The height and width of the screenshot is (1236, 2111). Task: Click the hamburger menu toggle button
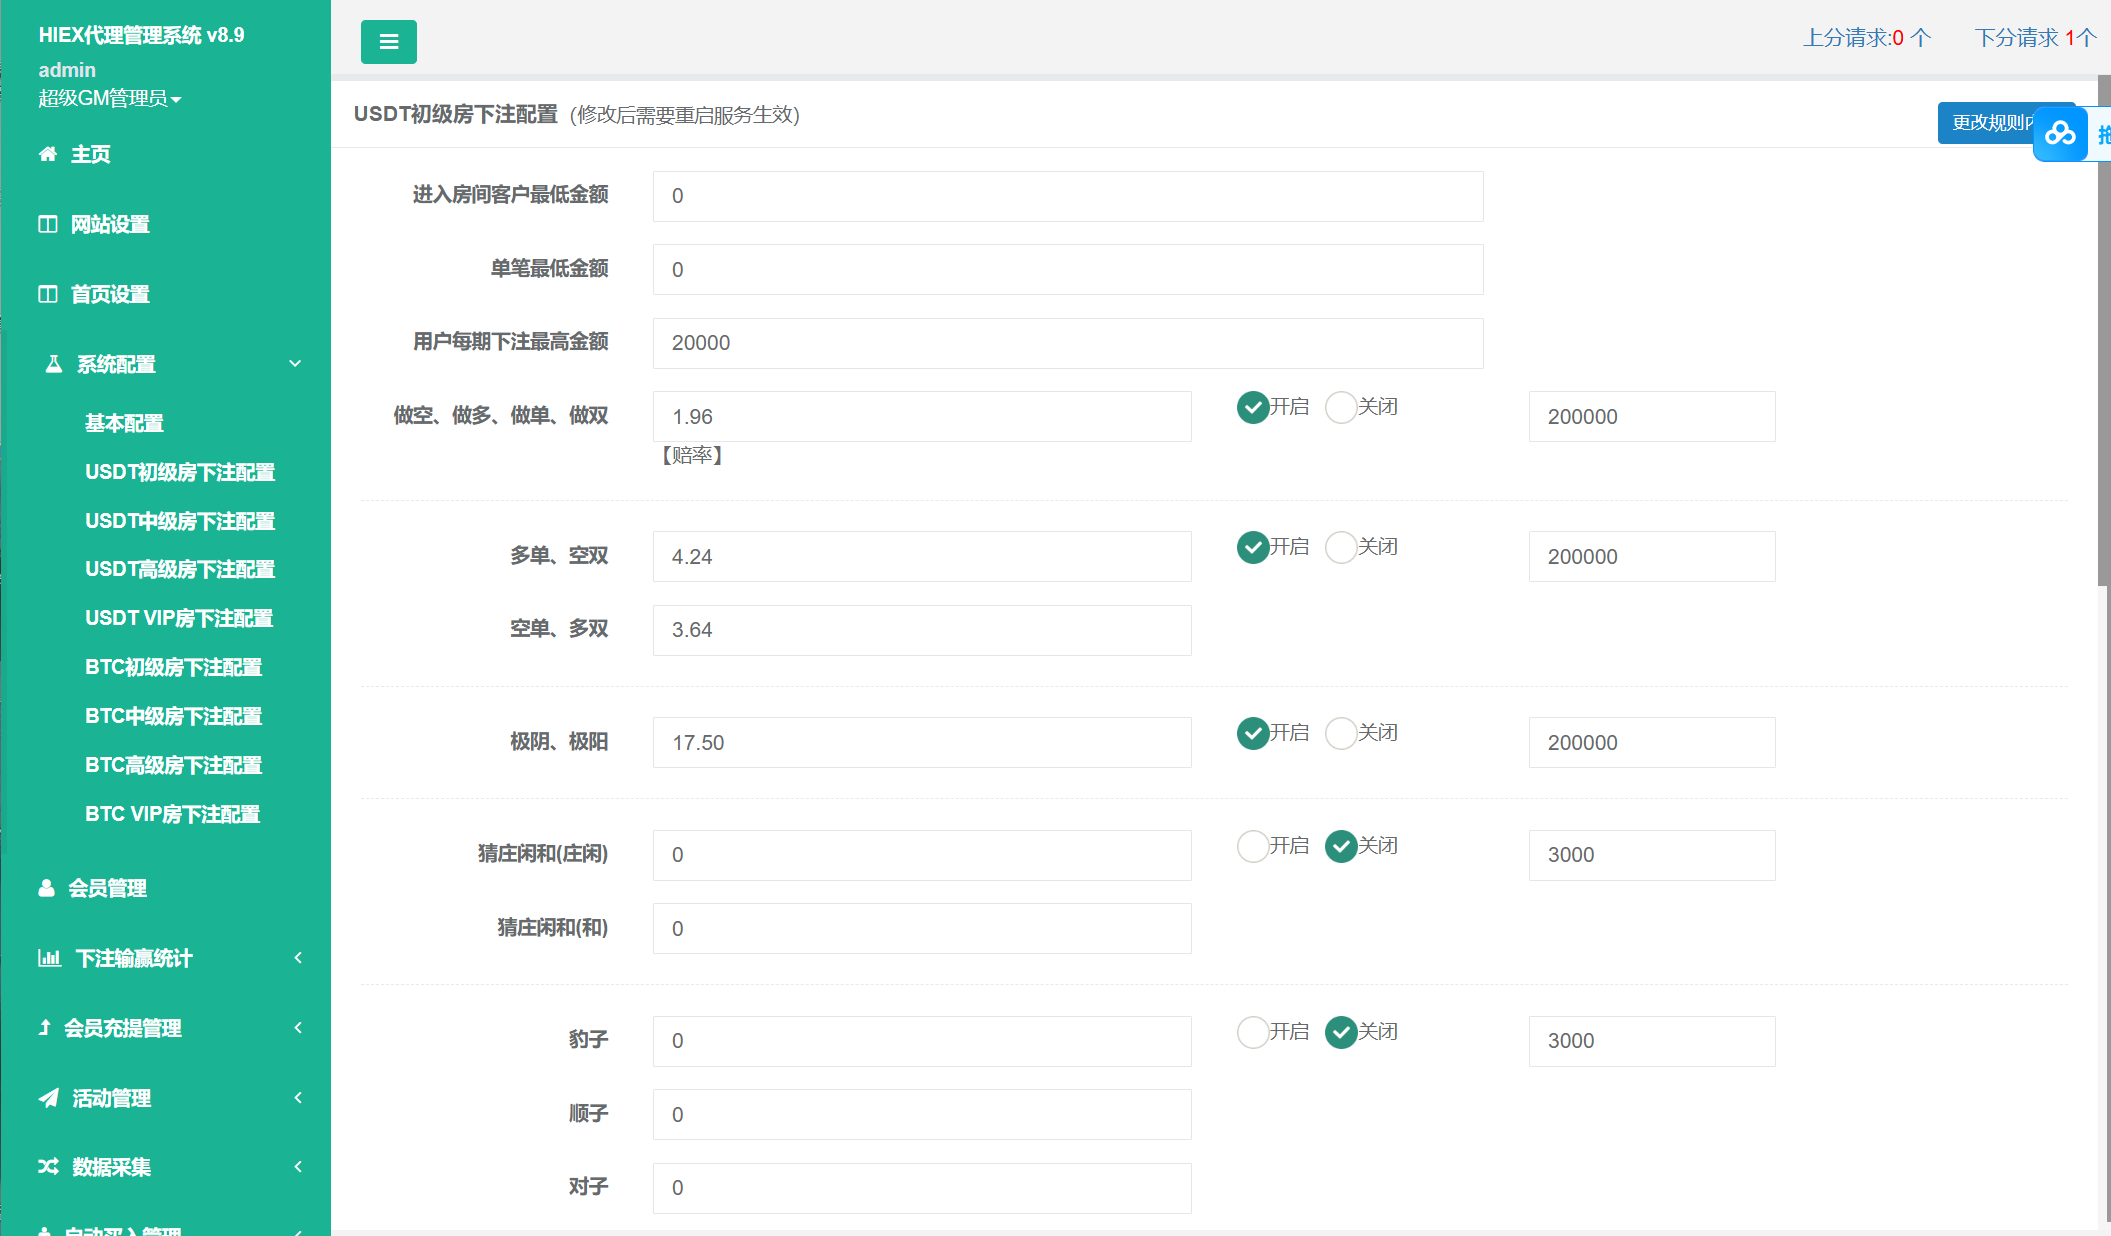[388, 42]
